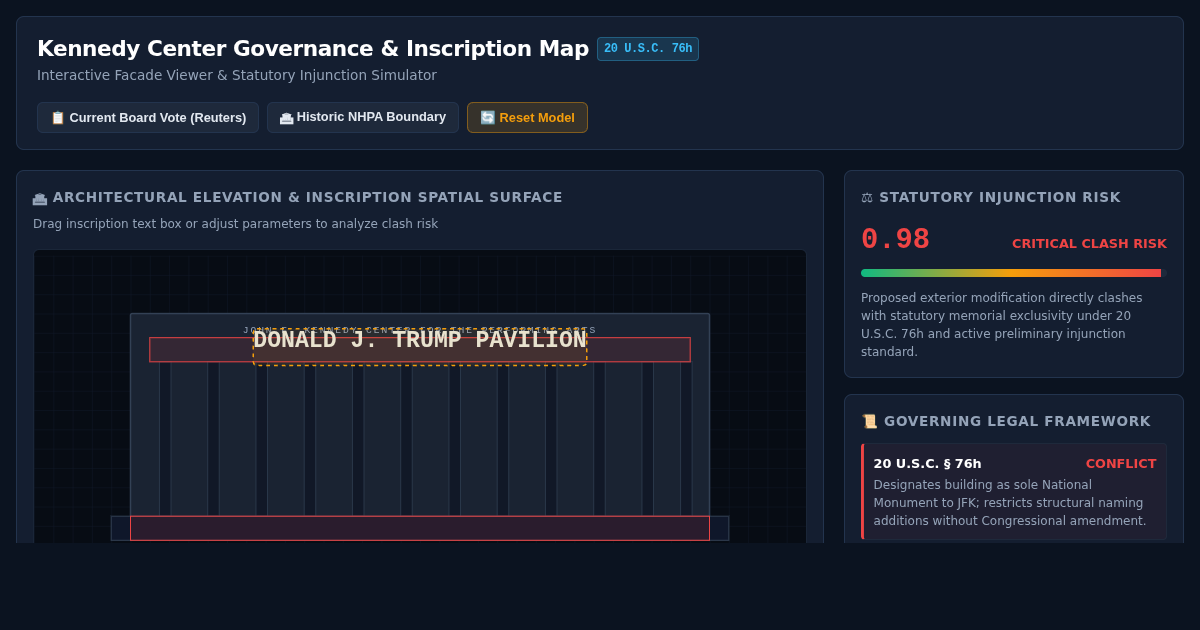Click the clipboard icon on Current Board Vote
This screenshot has height=630, width=1200.
click(58, 117)
